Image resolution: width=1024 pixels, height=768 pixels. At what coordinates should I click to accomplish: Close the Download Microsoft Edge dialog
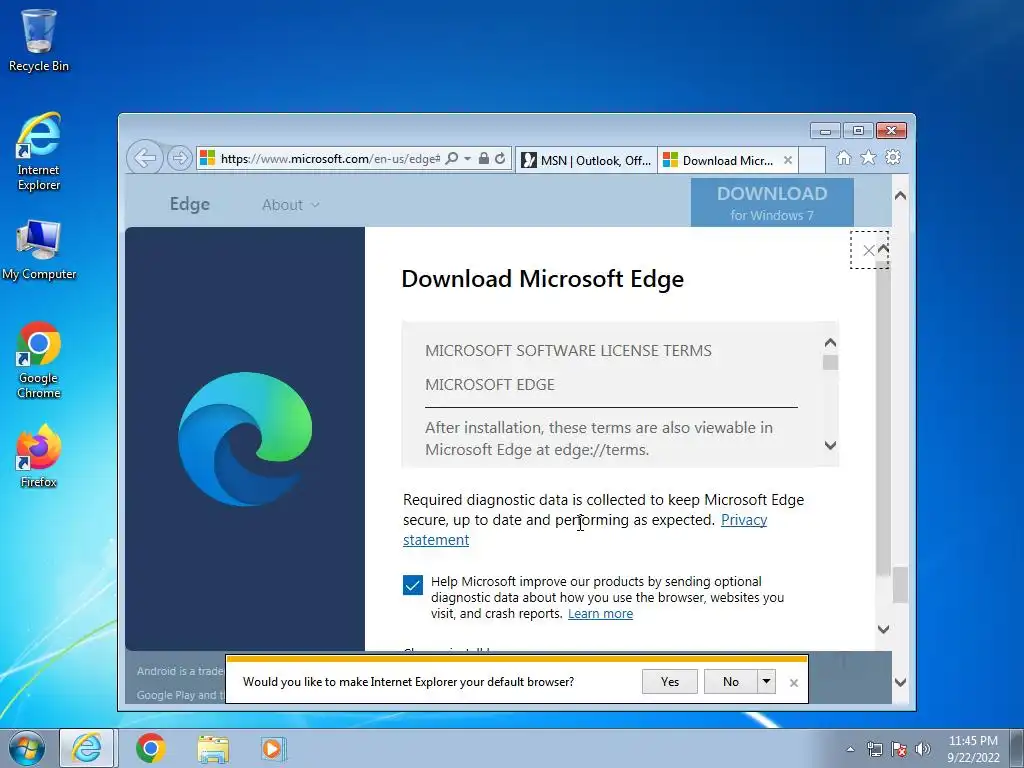[x=869, y=250]
